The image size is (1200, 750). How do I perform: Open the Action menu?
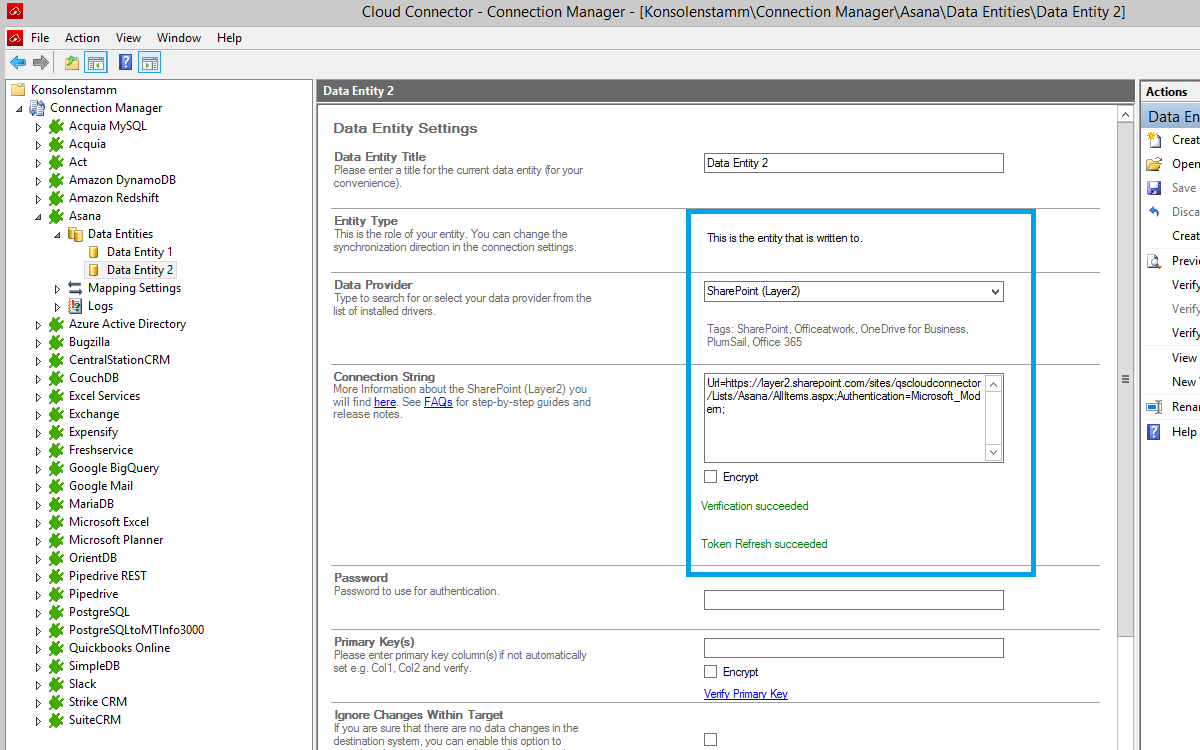(x=82, y=38)
